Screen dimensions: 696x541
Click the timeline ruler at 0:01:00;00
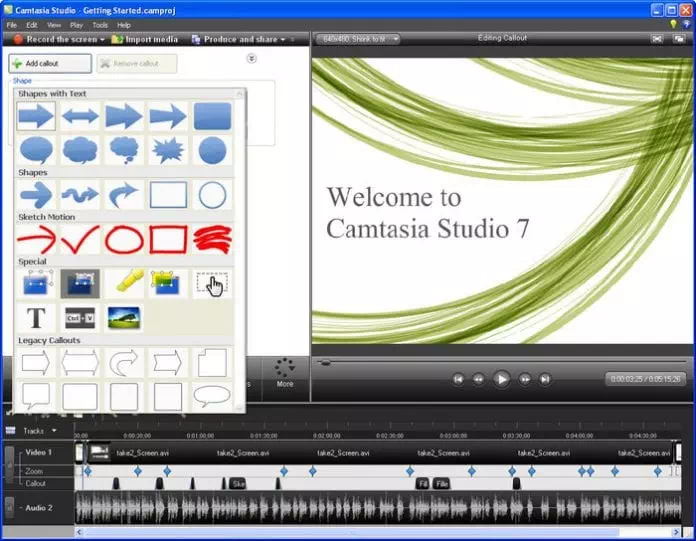200,436
